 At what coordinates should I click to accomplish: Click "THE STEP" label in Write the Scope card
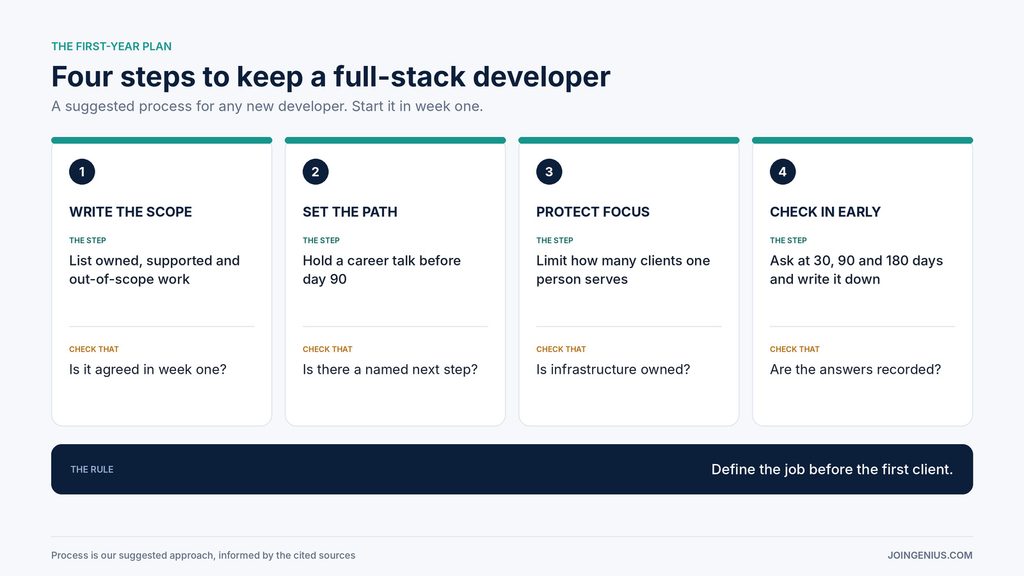(x=88, y=240)
